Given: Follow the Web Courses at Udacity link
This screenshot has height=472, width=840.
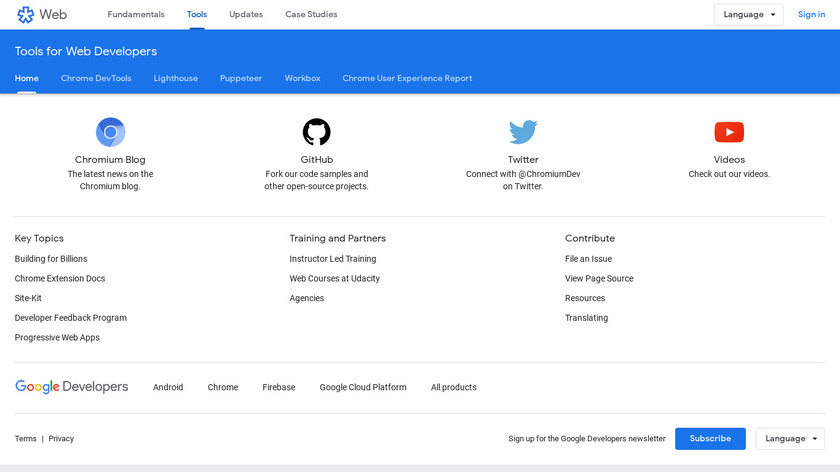Looking at the screenshot, I should (x=335, y=279).
